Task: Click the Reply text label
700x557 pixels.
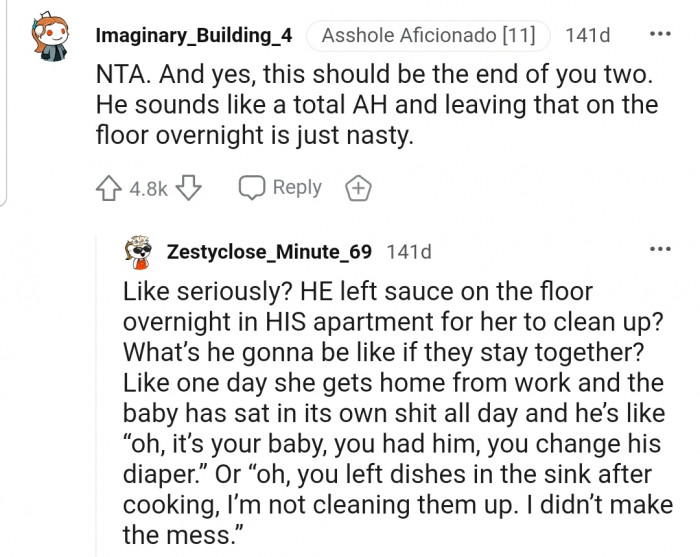Action: tap(297, 187)
